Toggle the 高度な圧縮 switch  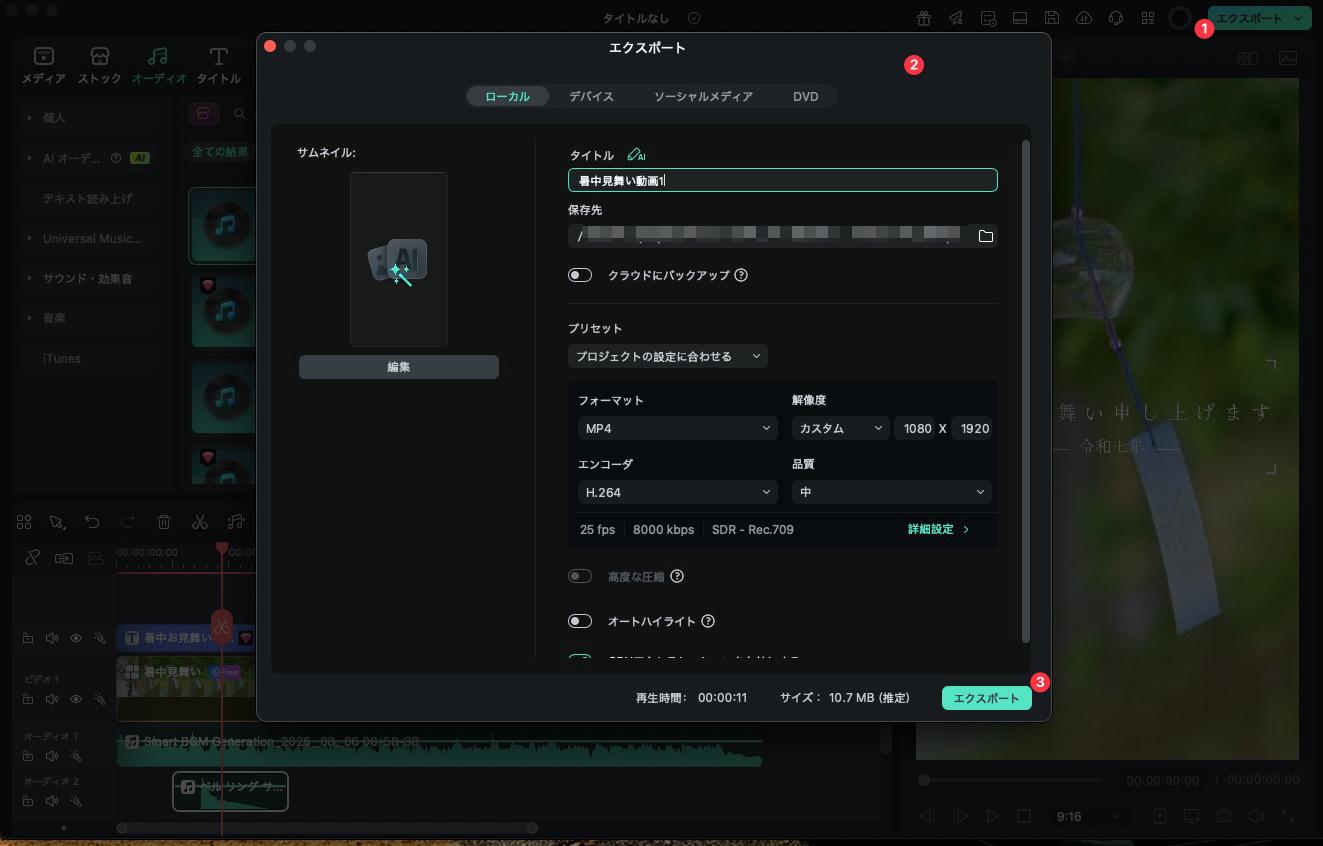(580, 576)
